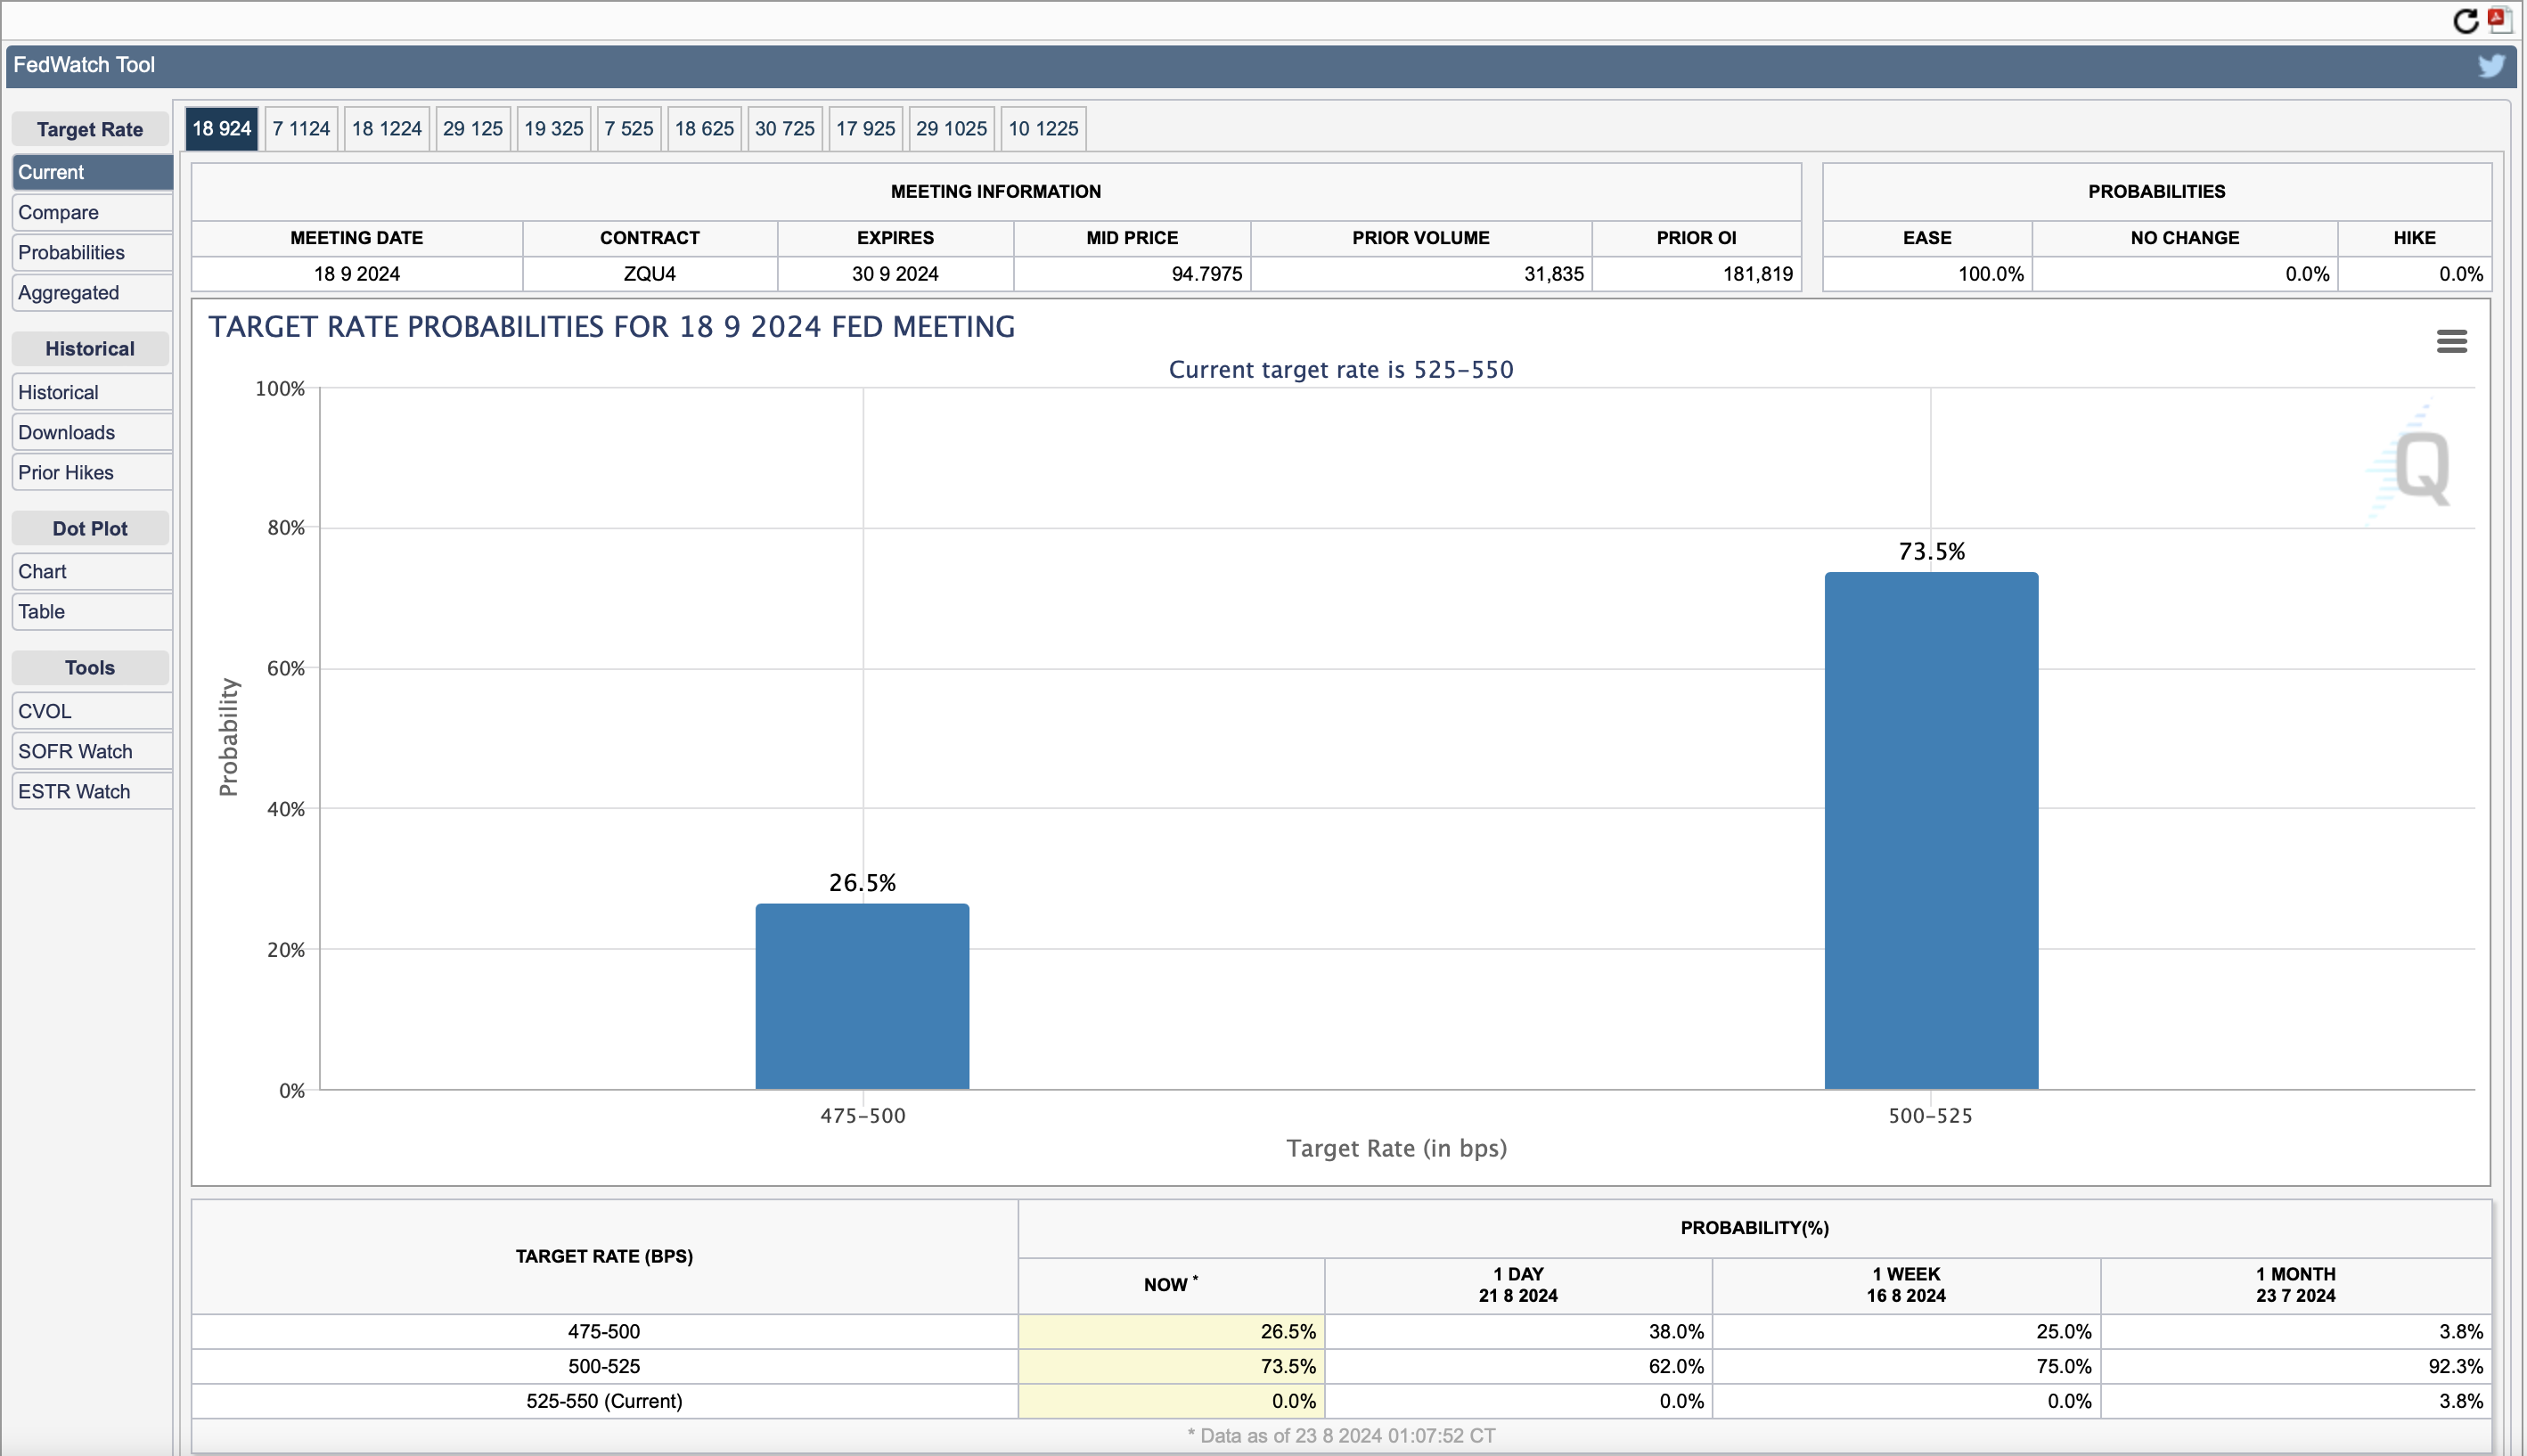This screenshot has height=1456, width=2527.
Task: Open the Current target rate view
Action: click(x=92, y=172)
